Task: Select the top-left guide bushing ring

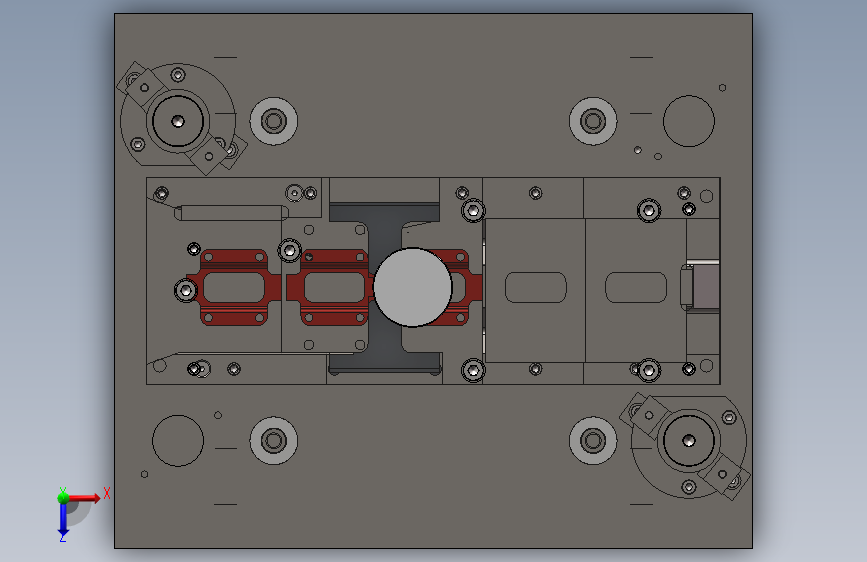Action: (274, 121)
